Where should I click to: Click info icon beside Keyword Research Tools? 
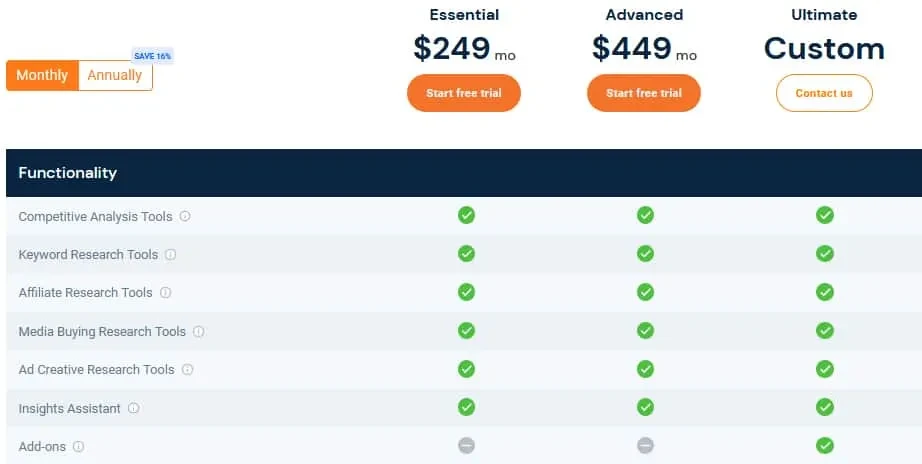[171, 255]
